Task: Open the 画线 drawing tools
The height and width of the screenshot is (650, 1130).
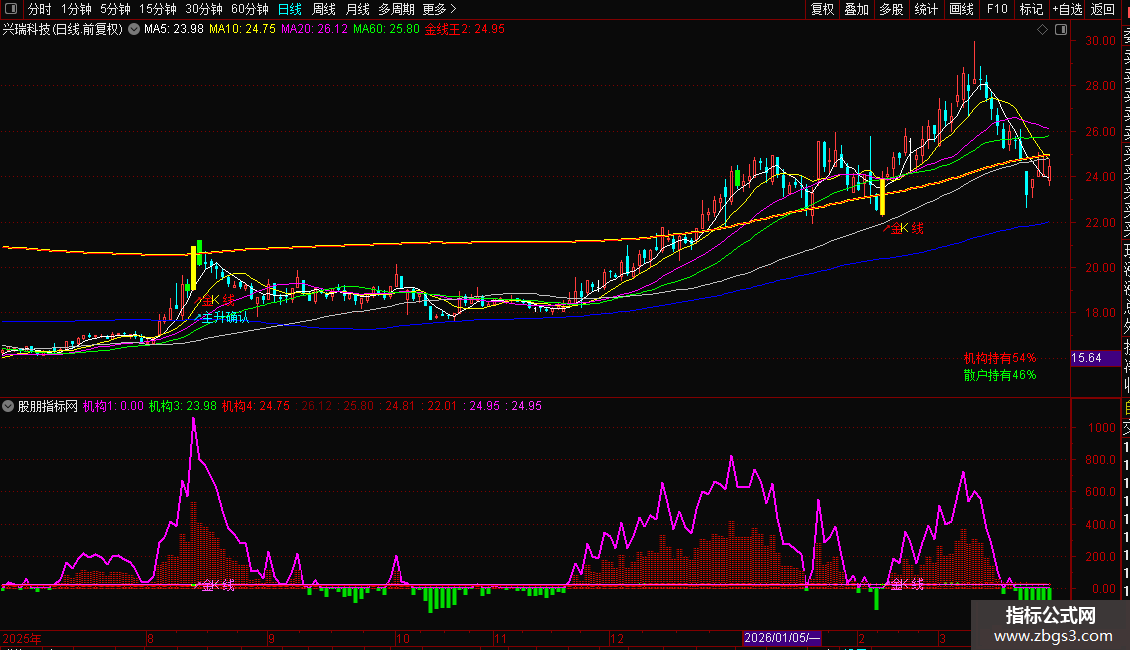Action: coord(961,9)
